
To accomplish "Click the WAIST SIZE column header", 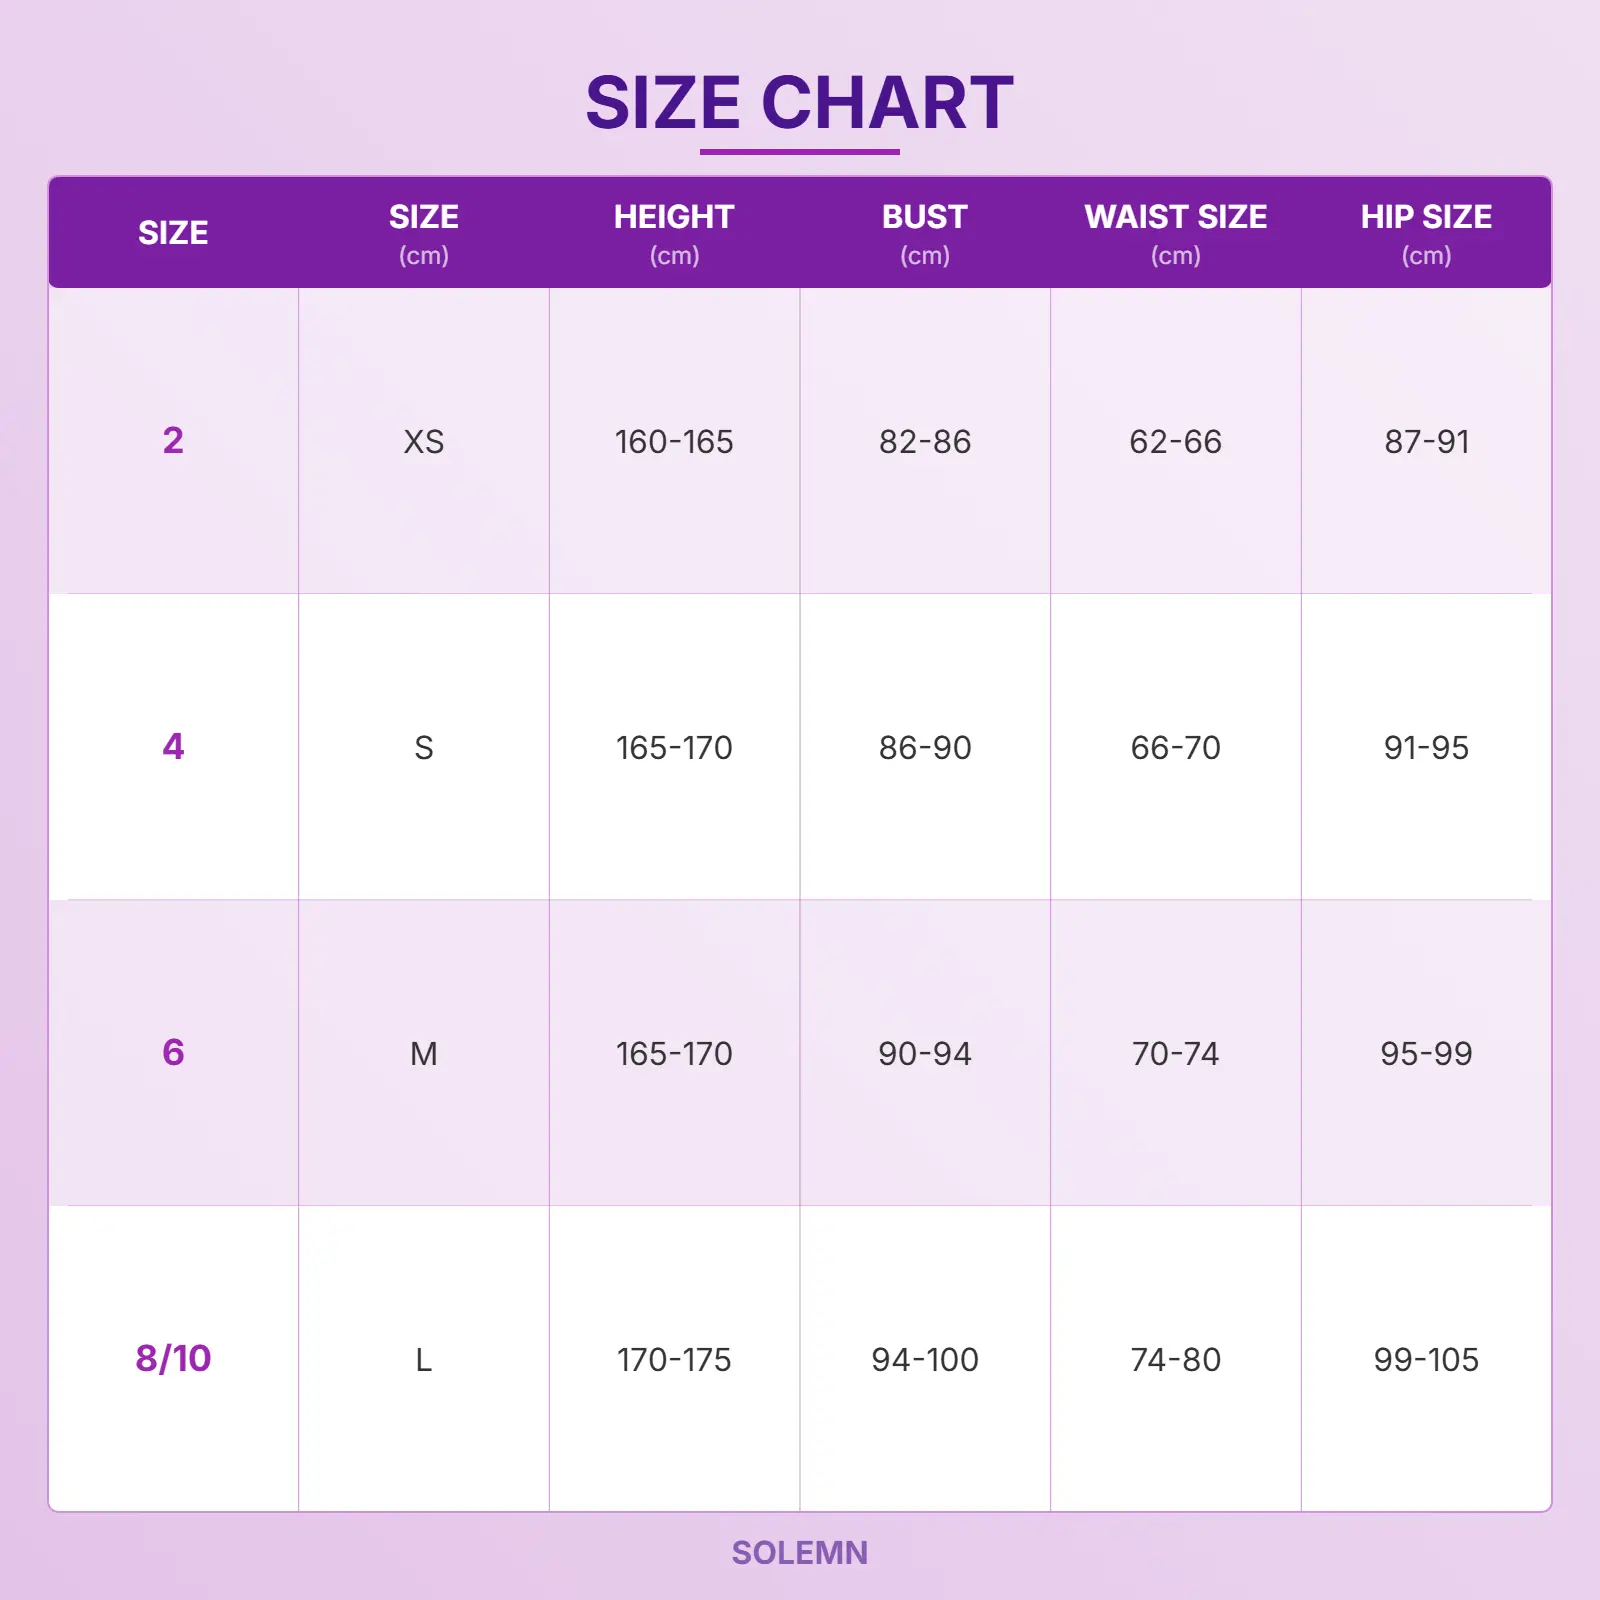I will coord(1175,232).
